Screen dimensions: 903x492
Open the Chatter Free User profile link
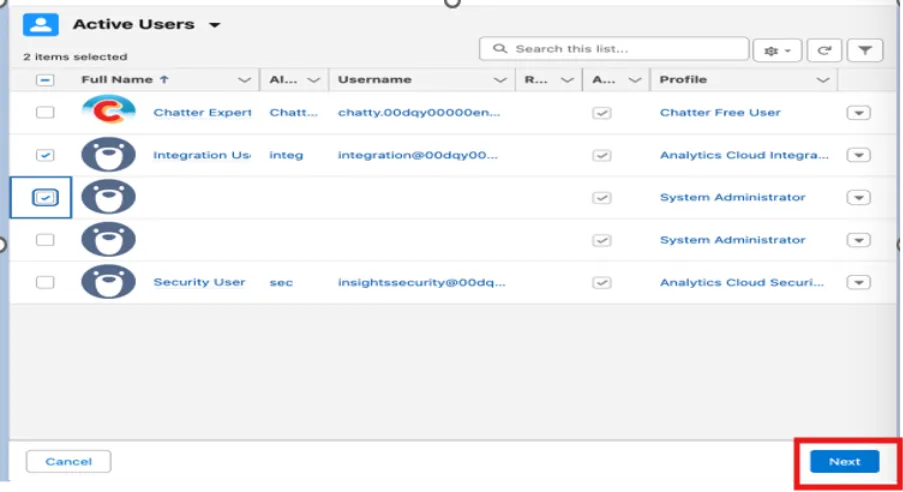click(720, 112)
